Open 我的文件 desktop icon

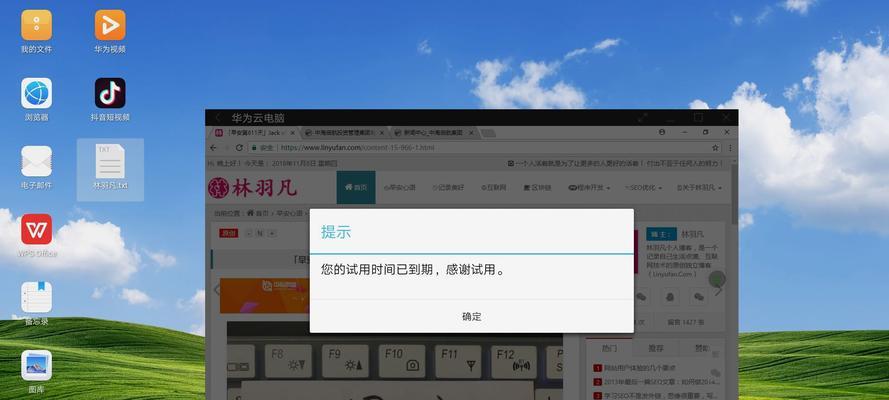[x=36, y=32]
